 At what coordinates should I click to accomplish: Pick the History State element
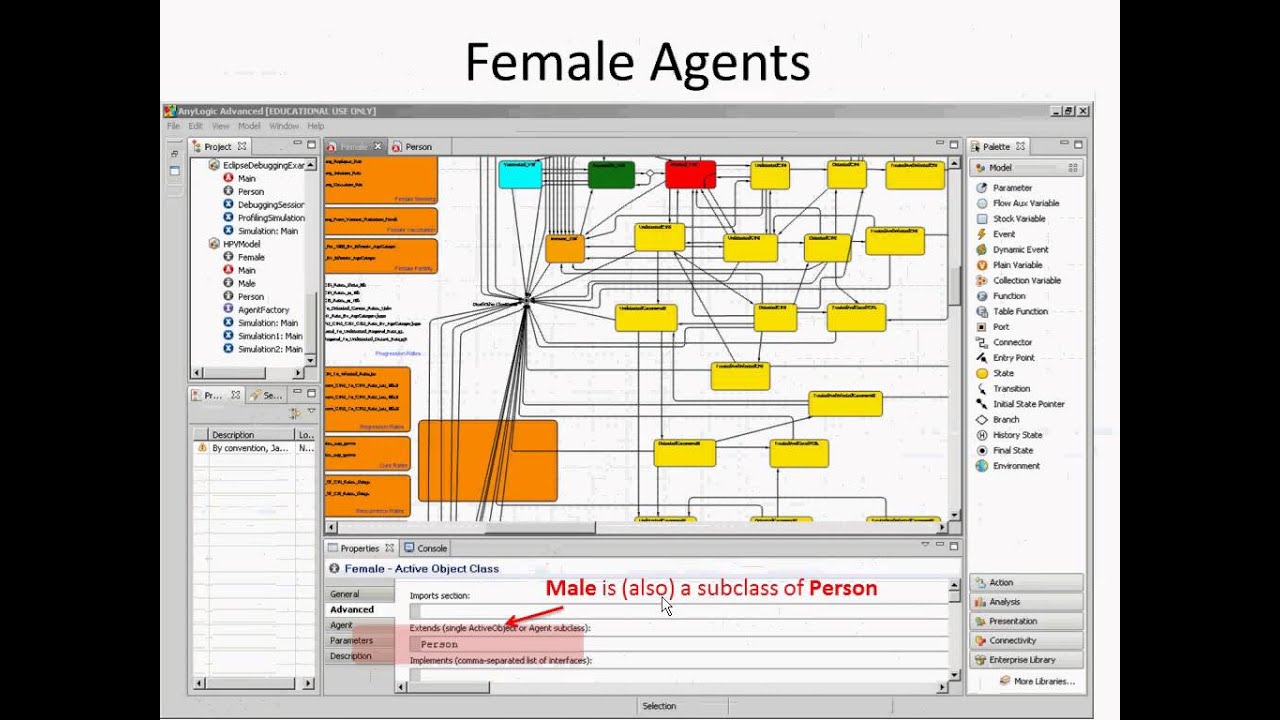[x=1017, y=435]
